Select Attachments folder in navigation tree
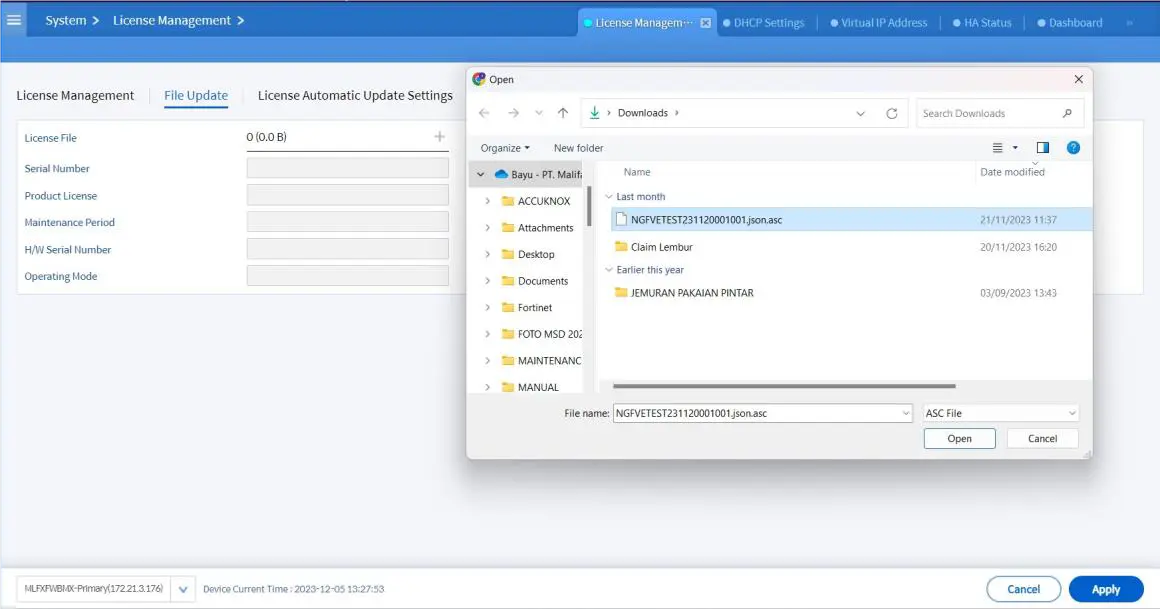Screen dimensions: 1160x609 537,228
